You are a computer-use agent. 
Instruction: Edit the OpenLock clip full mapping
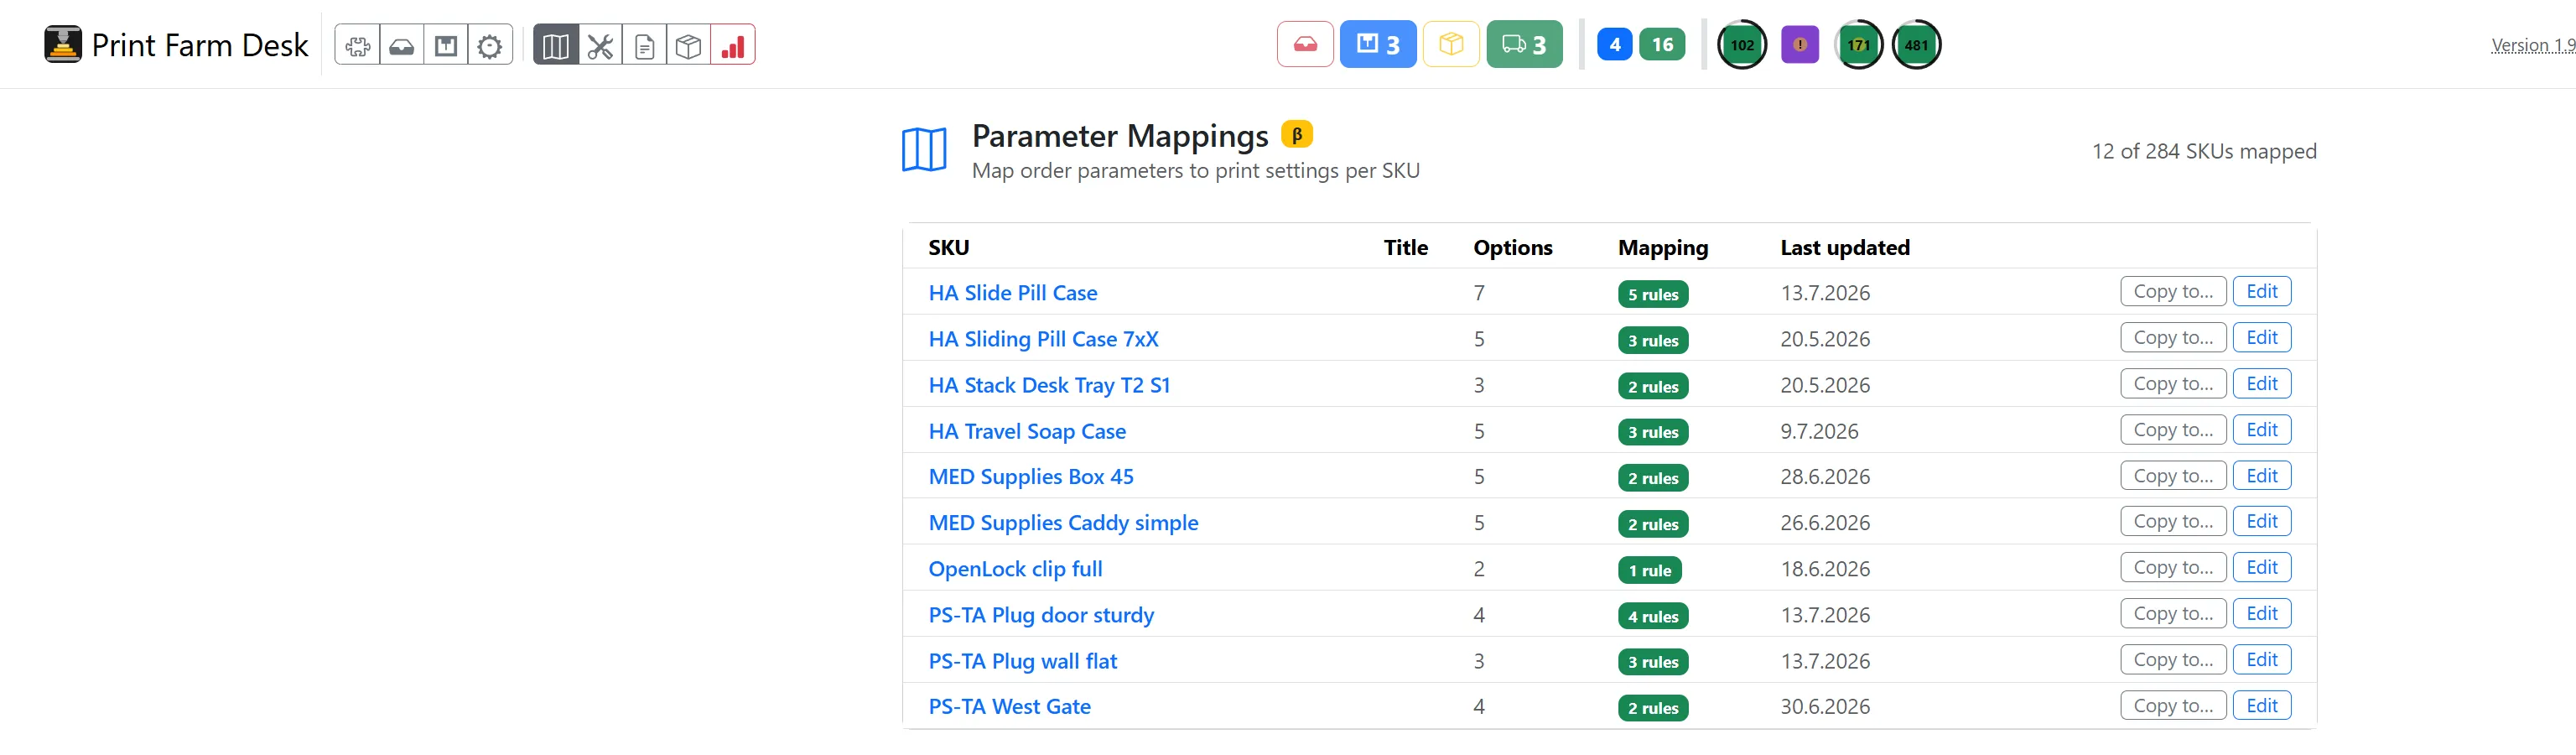point(2262,567)
